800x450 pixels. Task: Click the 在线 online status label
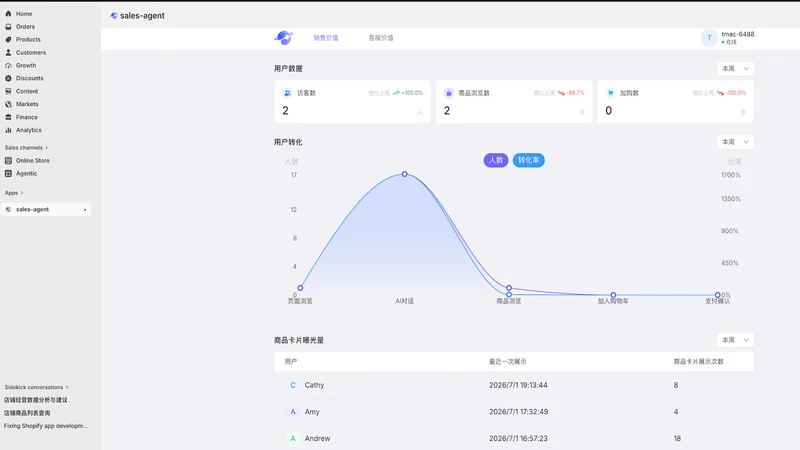tap(731, 42)
